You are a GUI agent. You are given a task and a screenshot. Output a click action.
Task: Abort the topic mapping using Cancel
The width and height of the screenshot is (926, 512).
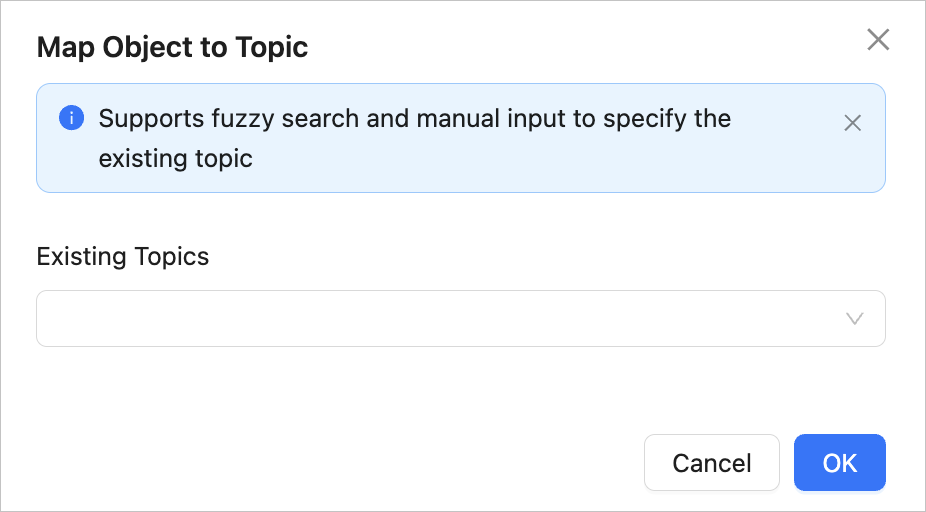[711, 463]
